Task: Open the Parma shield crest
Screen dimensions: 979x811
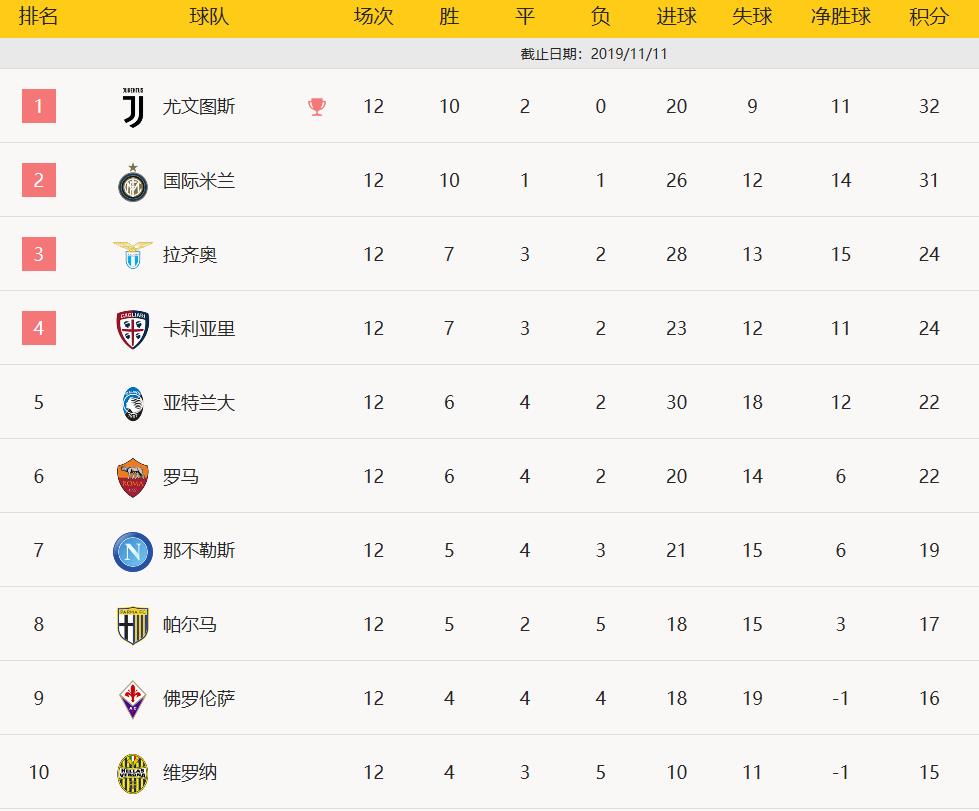Action: click(133, 626)
